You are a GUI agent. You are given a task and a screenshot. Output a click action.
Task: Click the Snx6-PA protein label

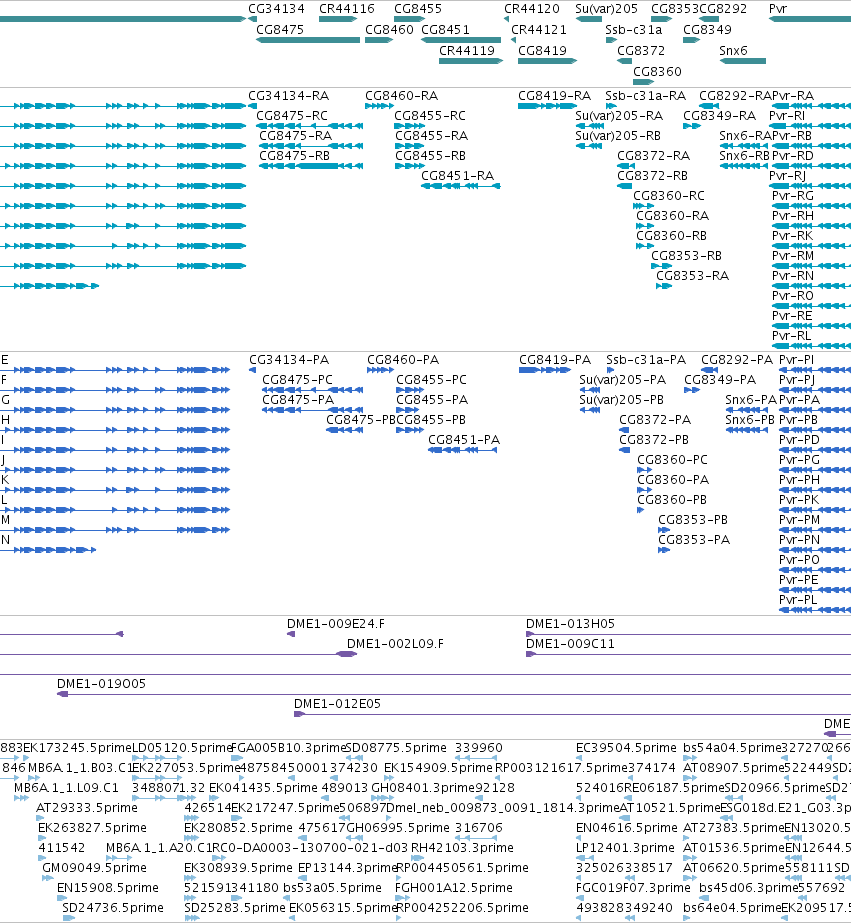(x=751, y=400)
